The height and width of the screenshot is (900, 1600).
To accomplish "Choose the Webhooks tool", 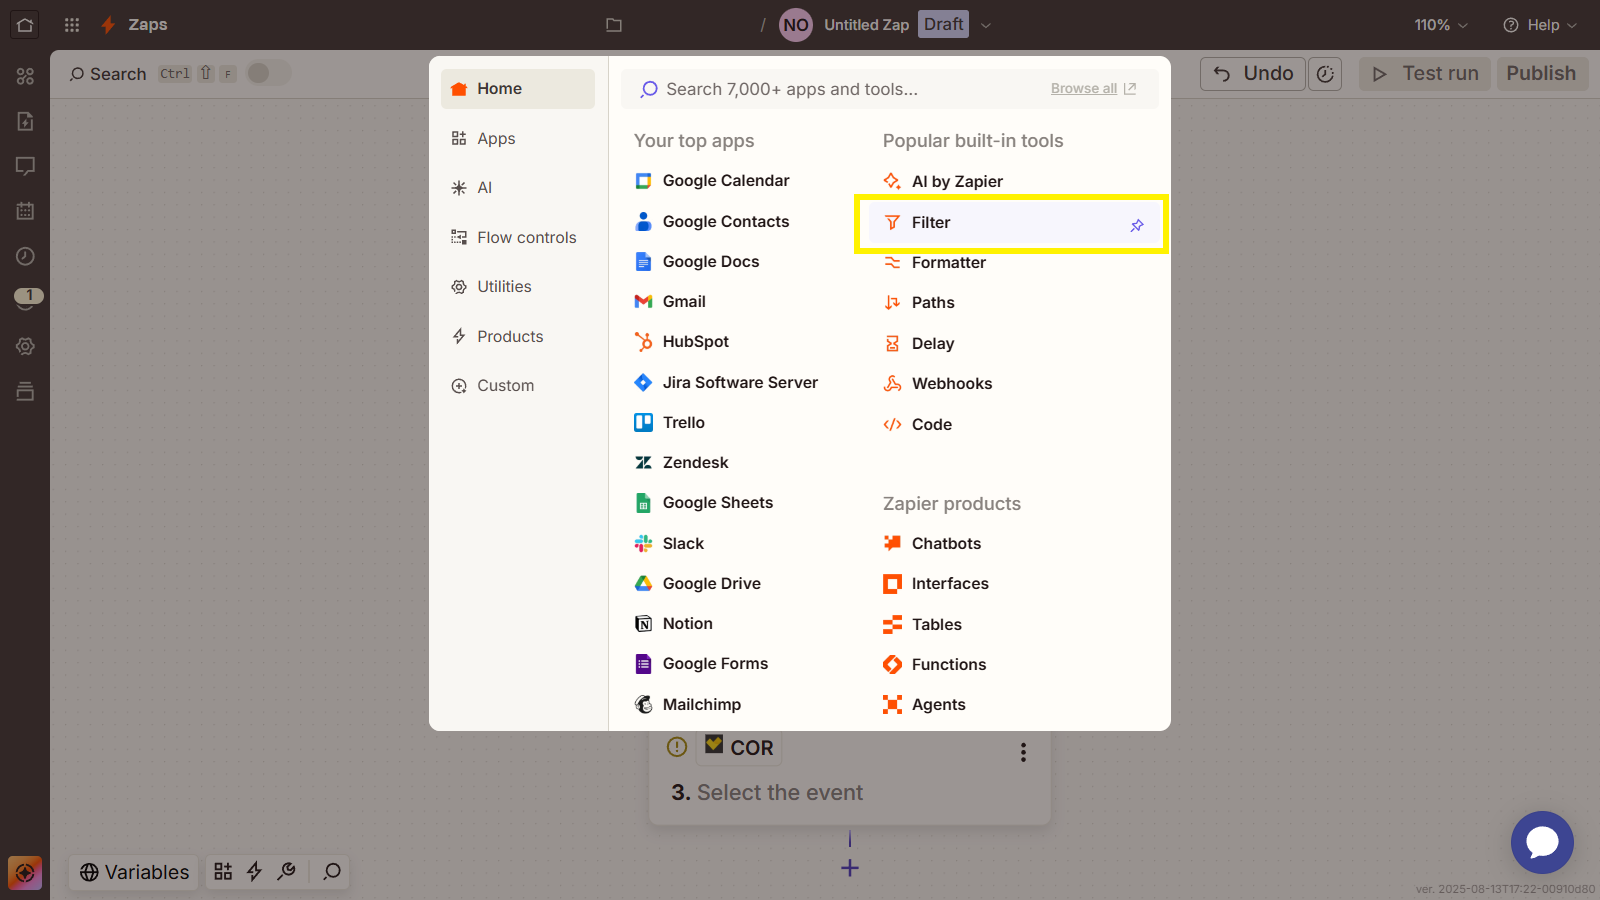I will (938, 384).
